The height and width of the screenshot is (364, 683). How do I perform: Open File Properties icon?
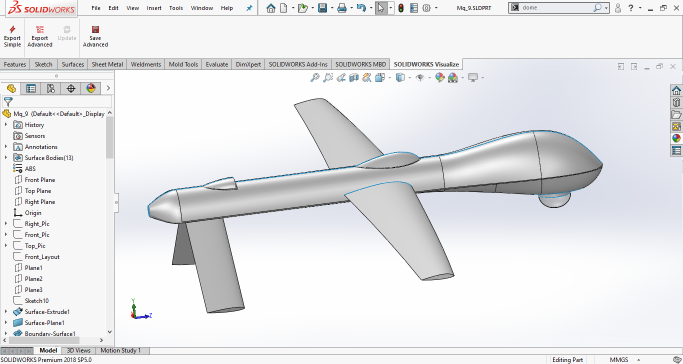point(414,8)
